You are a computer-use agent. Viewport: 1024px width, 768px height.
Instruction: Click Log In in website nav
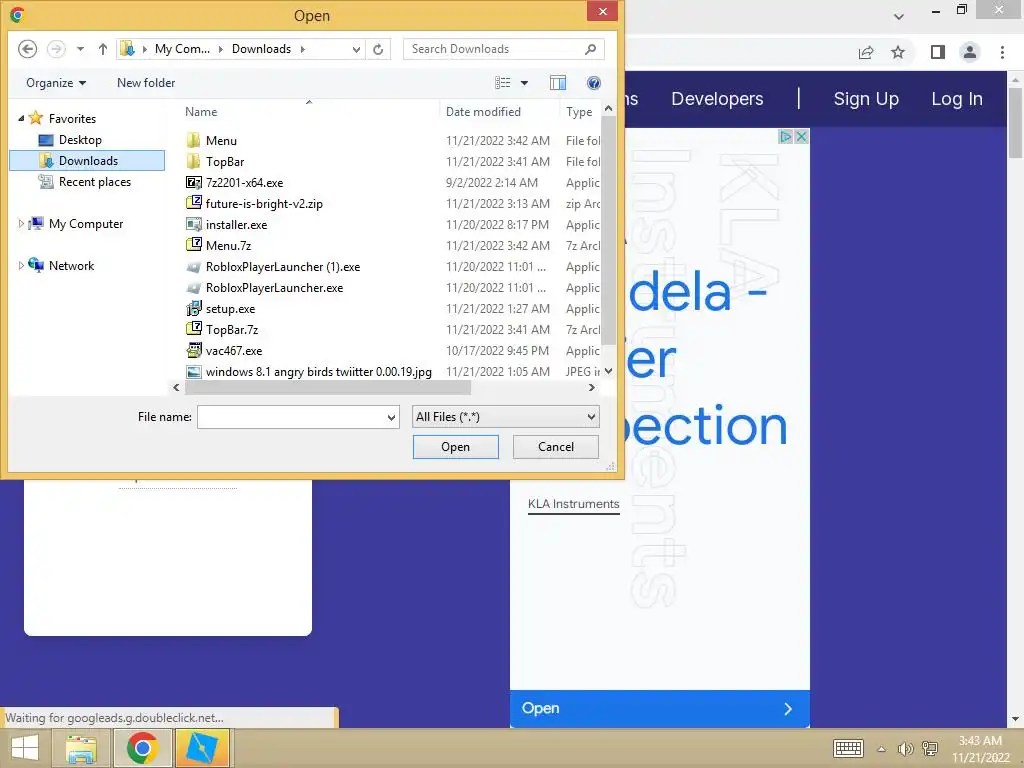tap(957, 99)
